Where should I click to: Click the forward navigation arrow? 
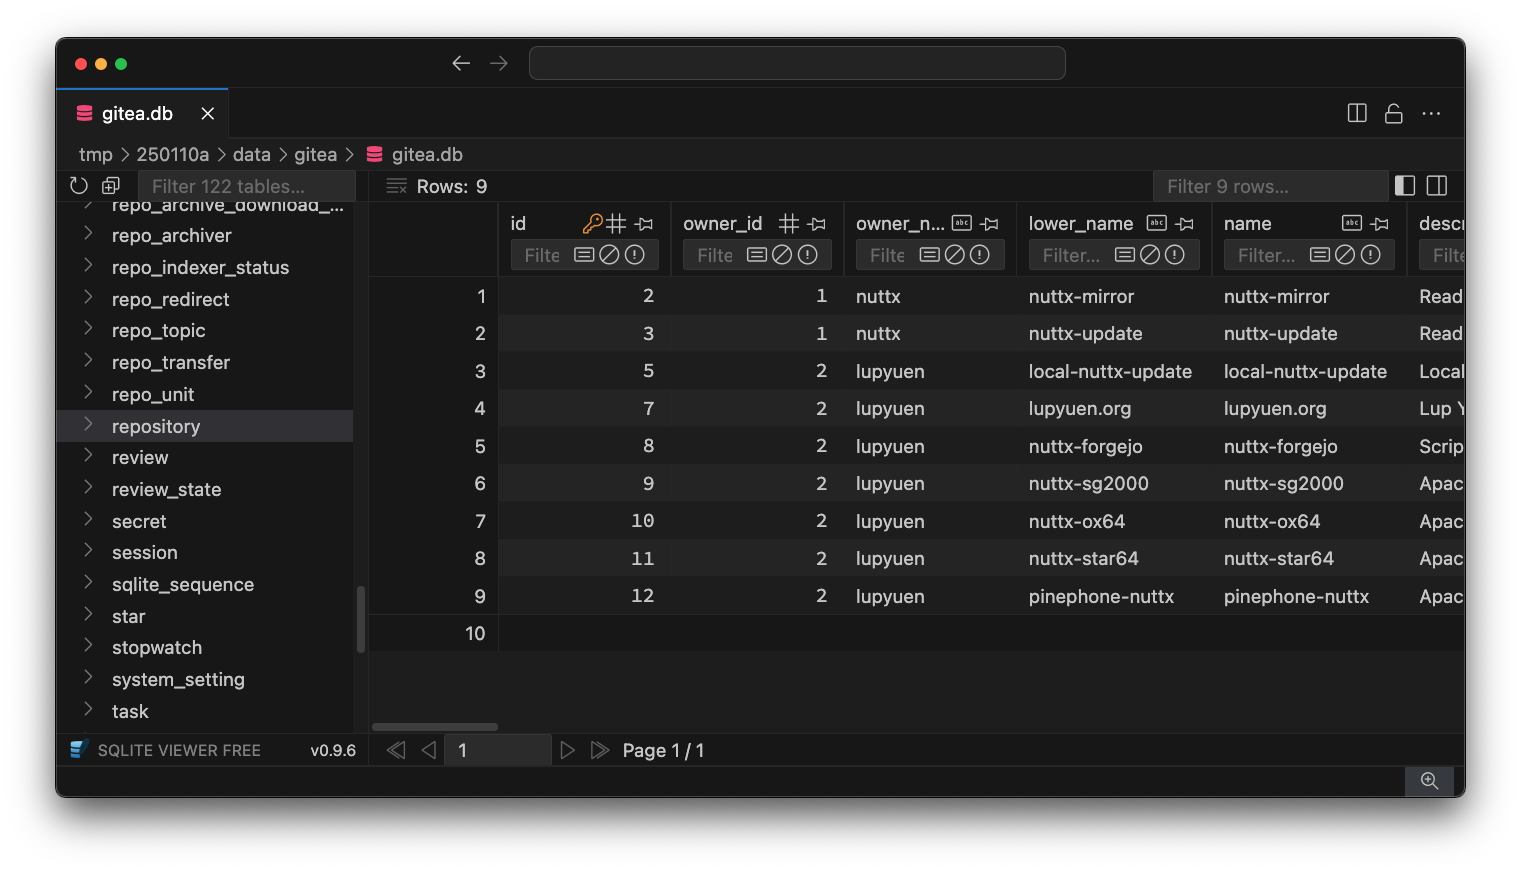[x=499, y=63]
